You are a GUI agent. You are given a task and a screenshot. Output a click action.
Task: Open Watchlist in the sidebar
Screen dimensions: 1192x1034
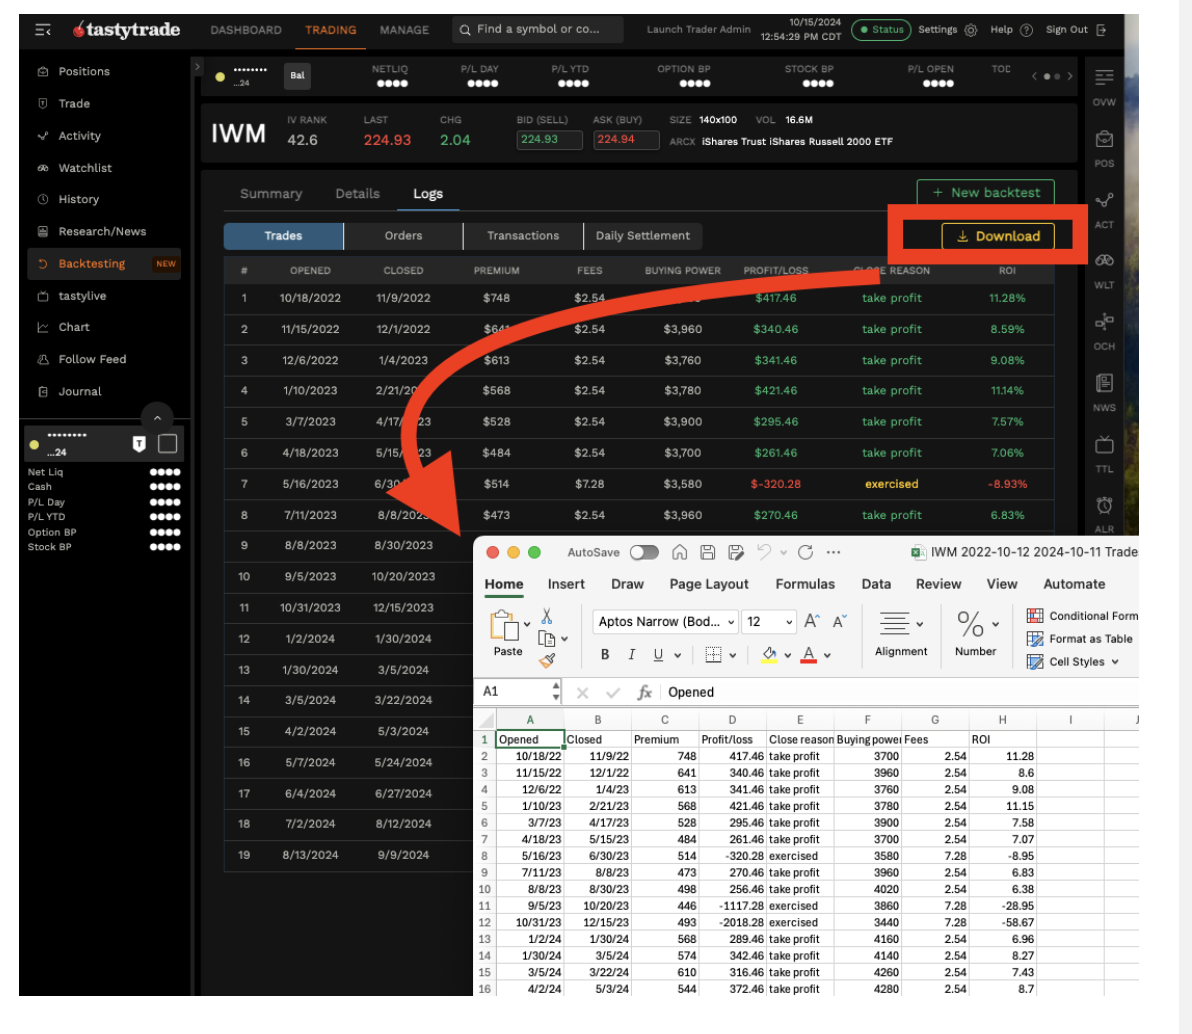(x=84, y=168)
